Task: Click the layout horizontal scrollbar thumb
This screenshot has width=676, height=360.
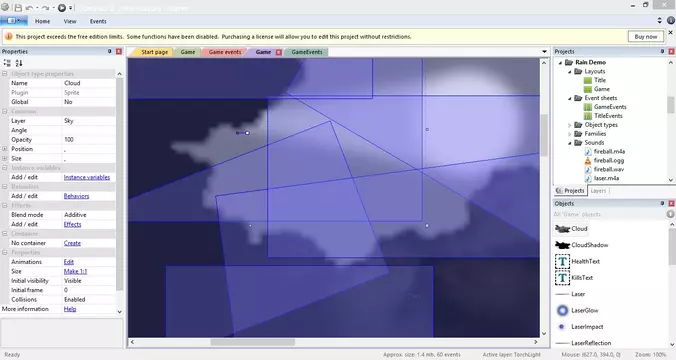Action: tap(253, 342)
